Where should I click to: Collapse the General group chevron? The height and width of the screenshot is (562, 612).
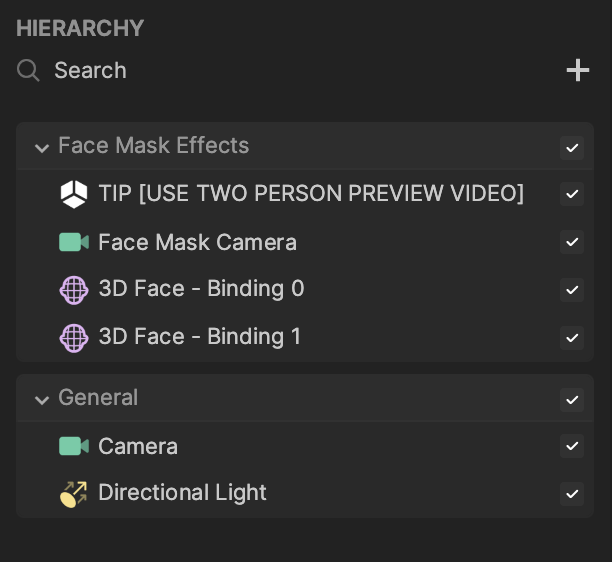point(42,400)
